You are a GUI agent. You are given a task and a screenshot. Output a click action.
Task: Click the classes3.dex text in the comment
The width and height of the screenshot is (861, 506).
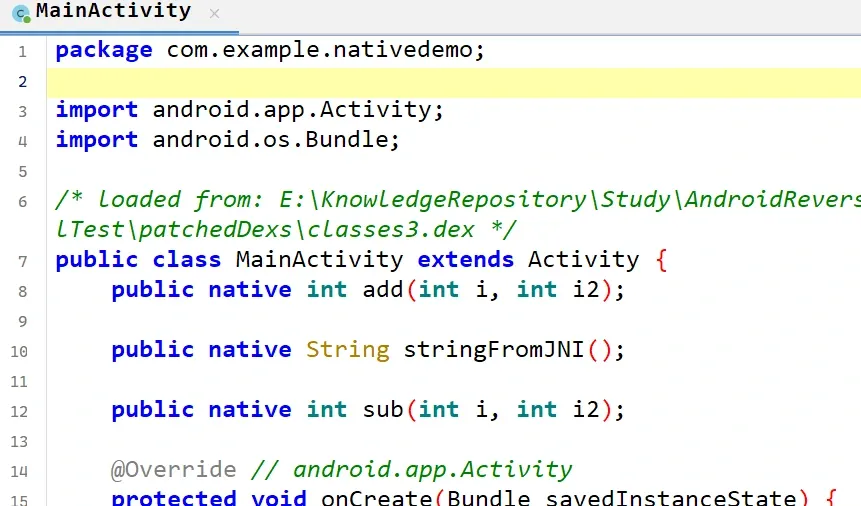pyautogui.click(x=390, y=229)
